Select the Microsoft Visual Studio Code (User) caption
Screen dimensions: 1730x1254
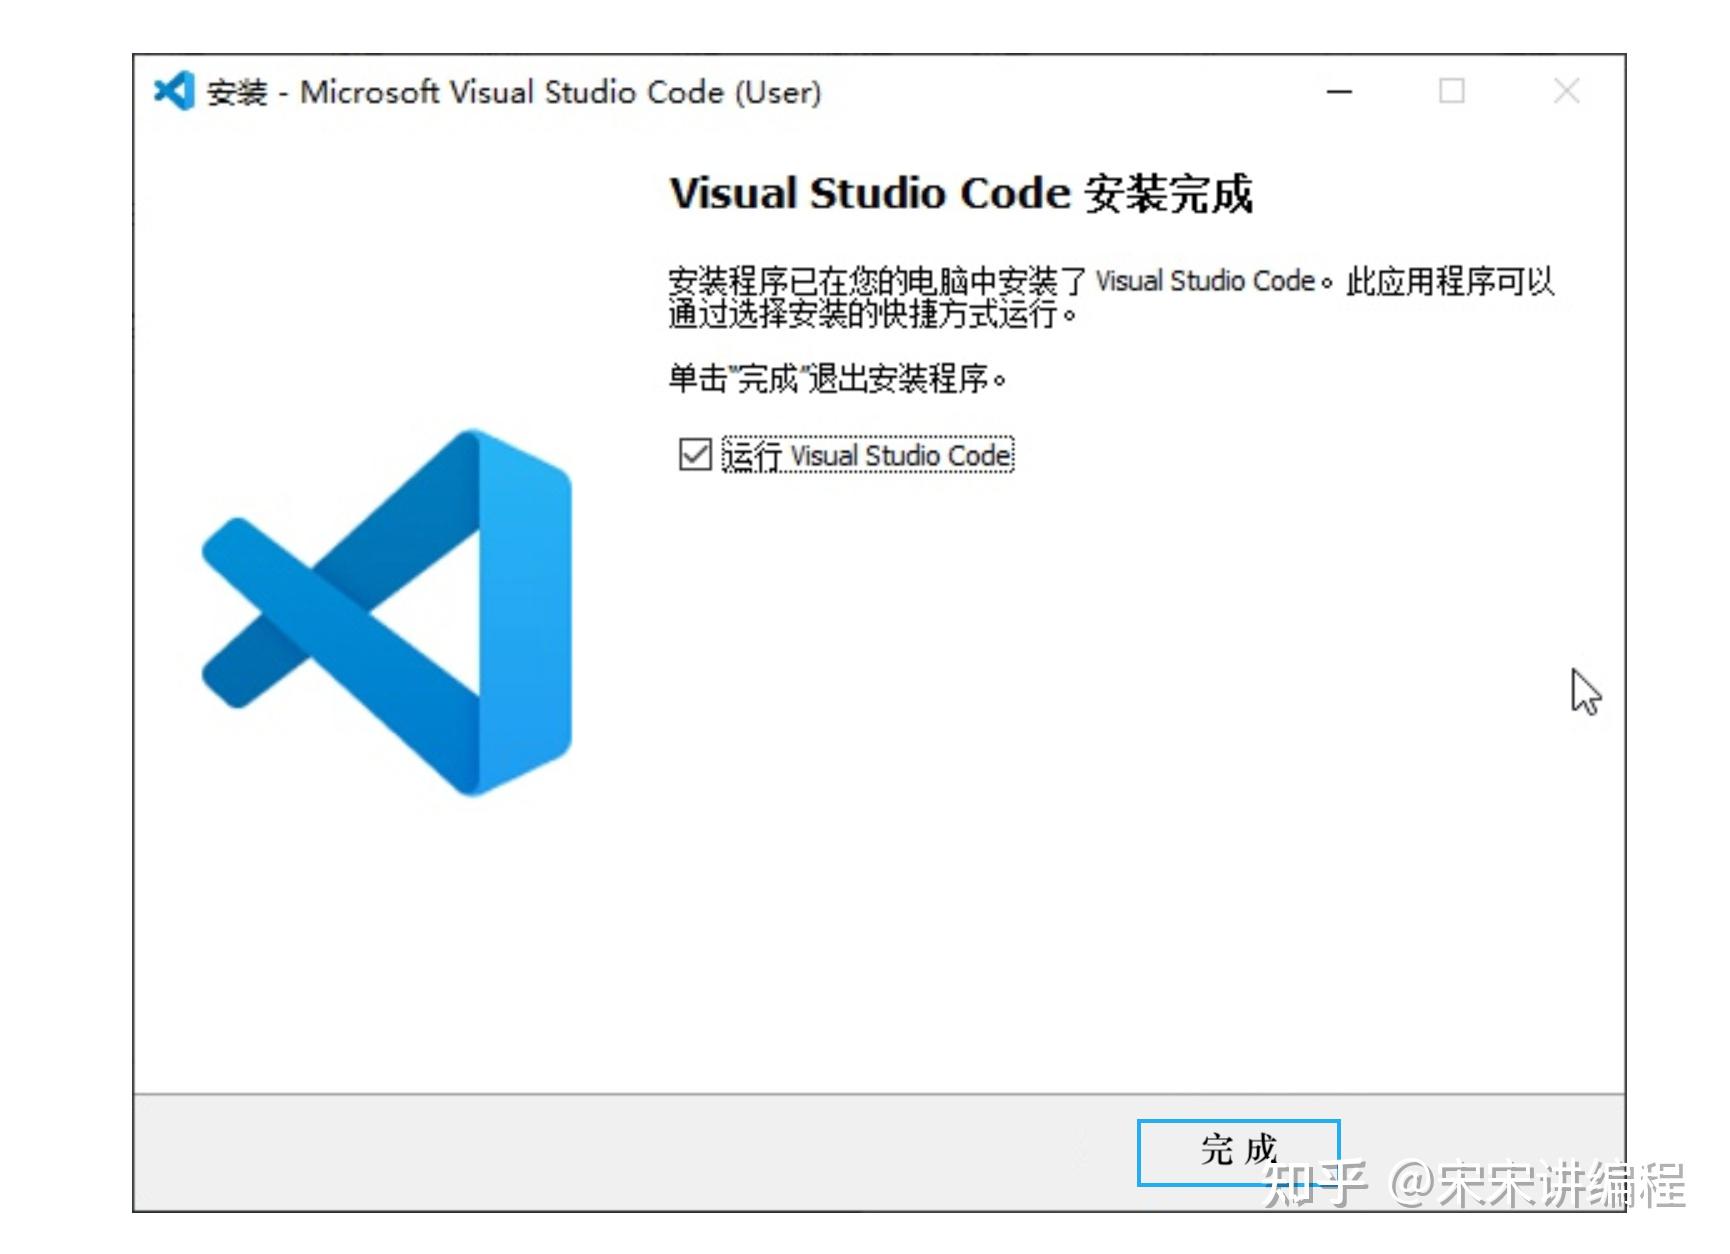click(560, 91)
